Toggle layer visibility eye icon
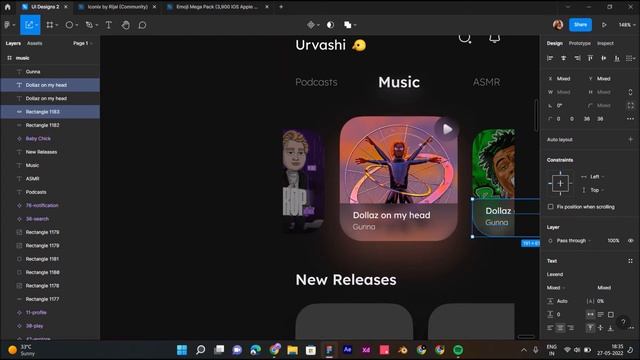This screenshot has height=360, width=640. 630,241
